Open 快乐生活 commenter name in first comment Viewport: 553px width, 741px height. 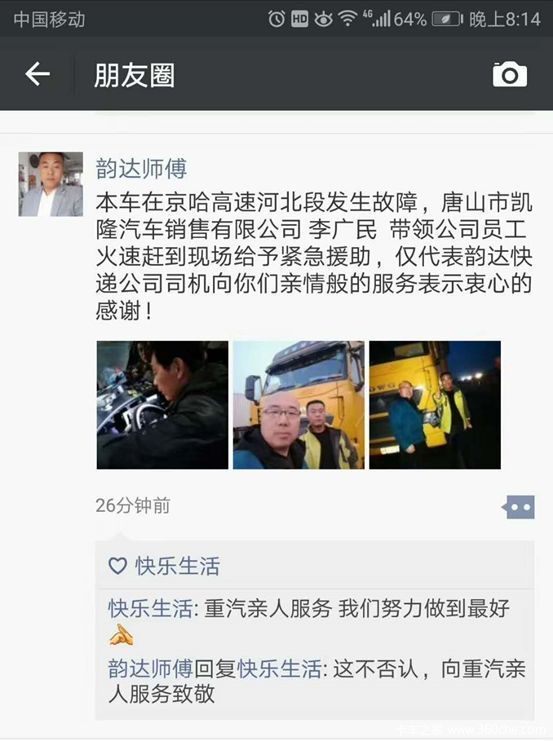150,609
